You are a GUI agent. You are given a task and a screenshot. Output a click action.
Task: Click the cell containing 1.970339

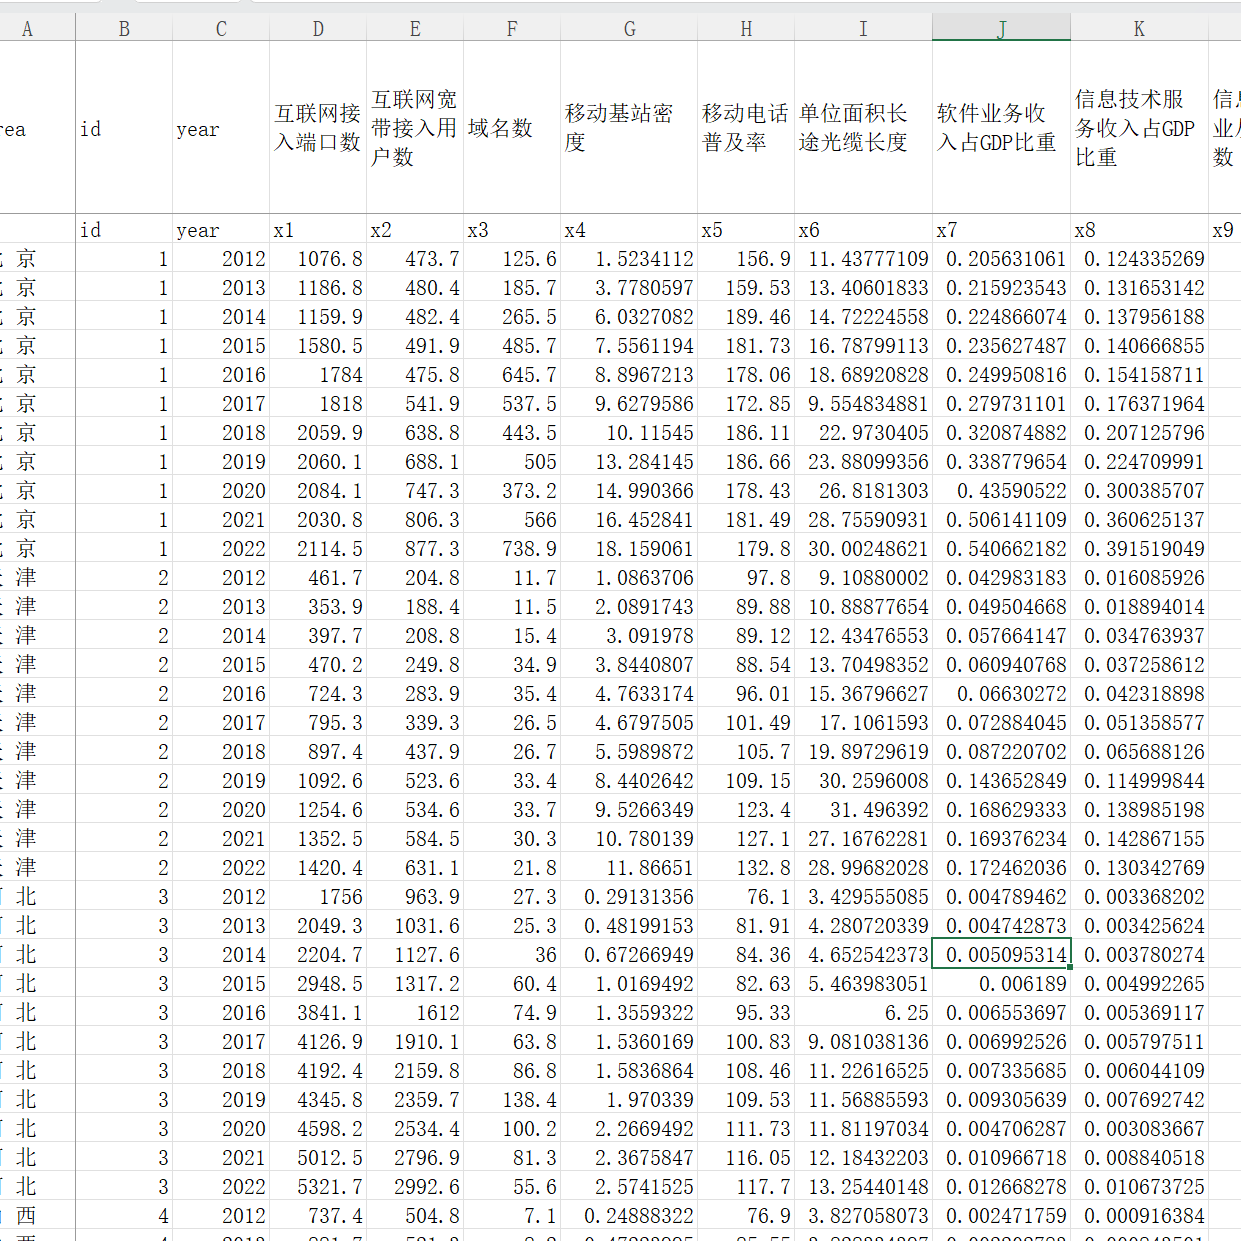(x=629, y=1099)
